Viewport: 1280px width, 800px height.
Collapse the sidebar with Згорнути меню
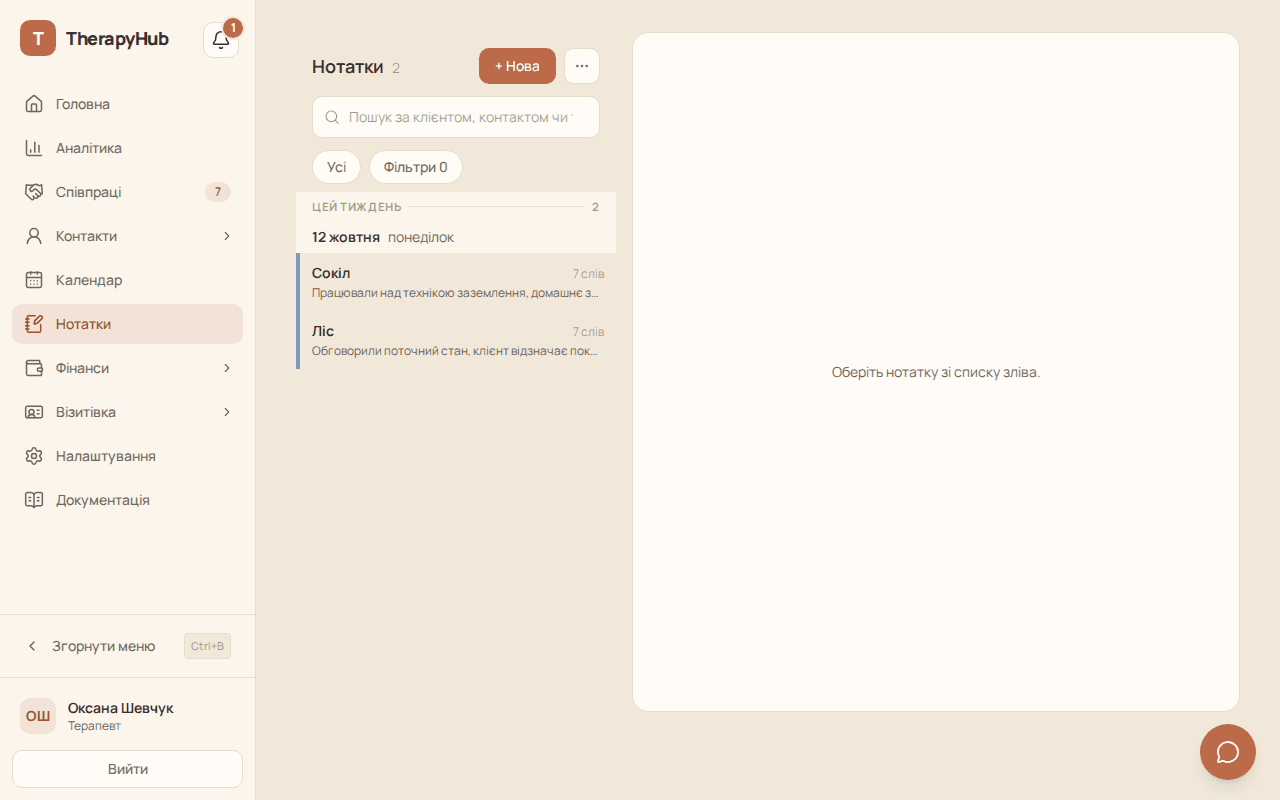128,646
